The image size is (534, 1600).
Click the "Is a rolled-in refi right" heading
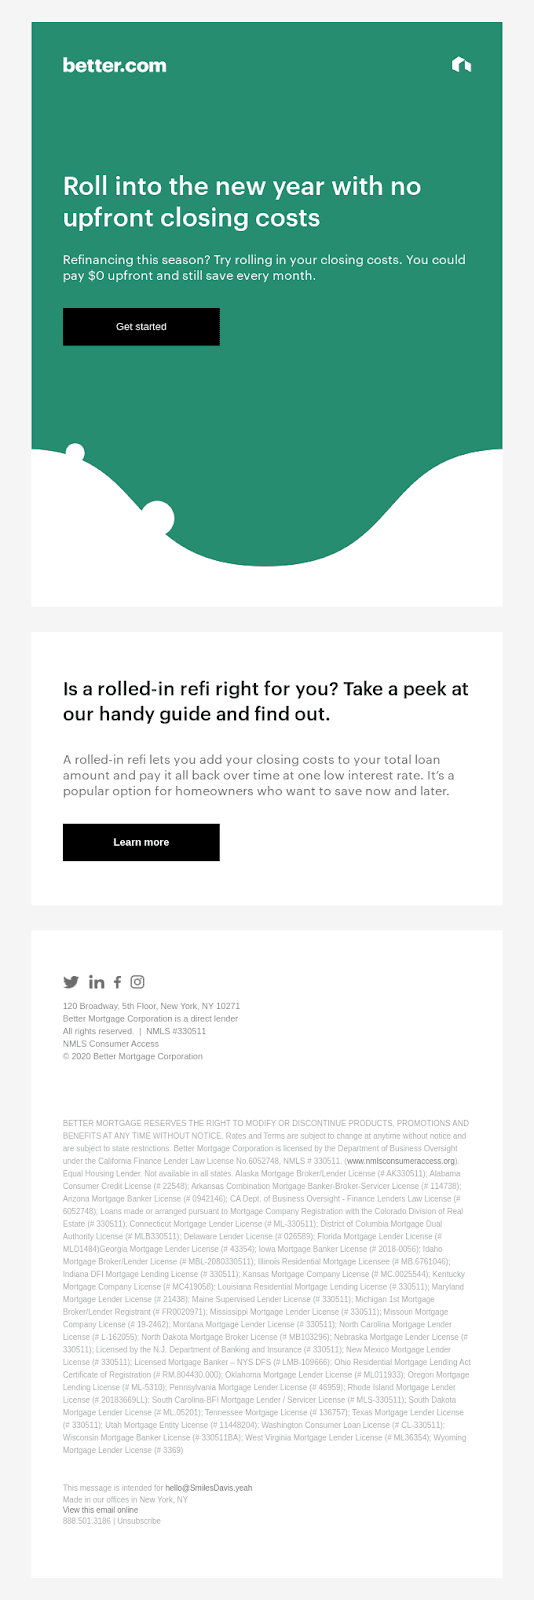click(x=266, y=701)
